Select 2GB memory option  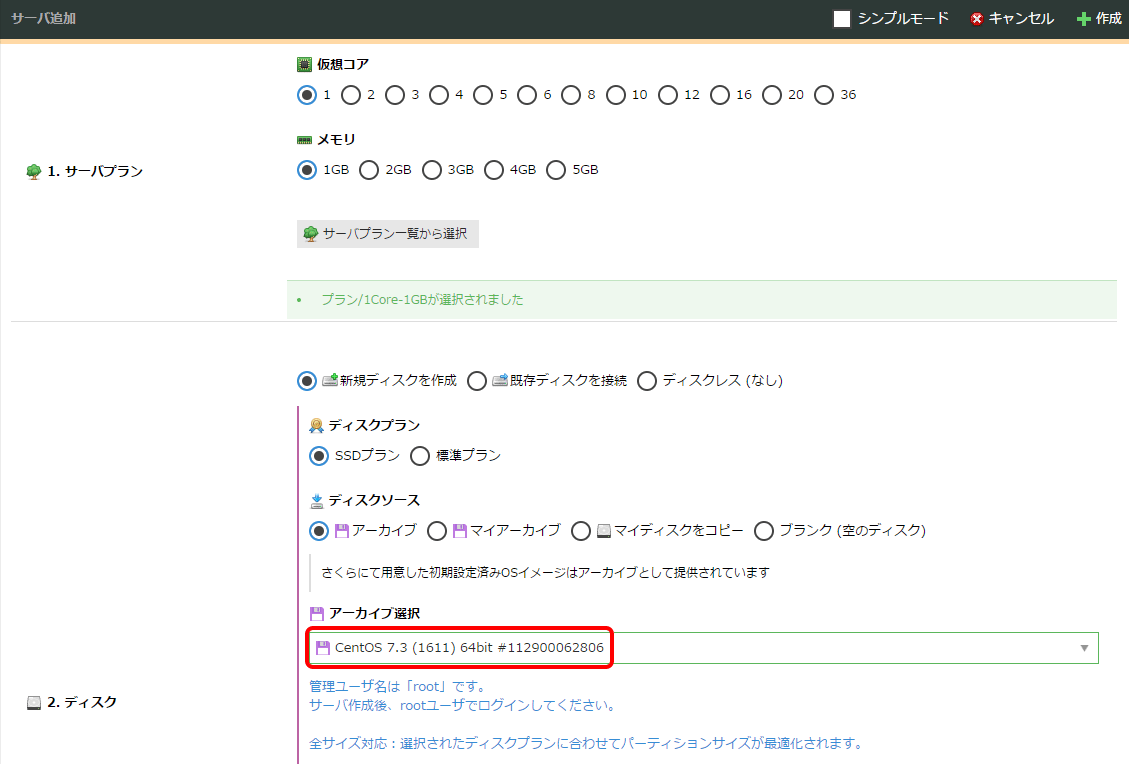369,170
